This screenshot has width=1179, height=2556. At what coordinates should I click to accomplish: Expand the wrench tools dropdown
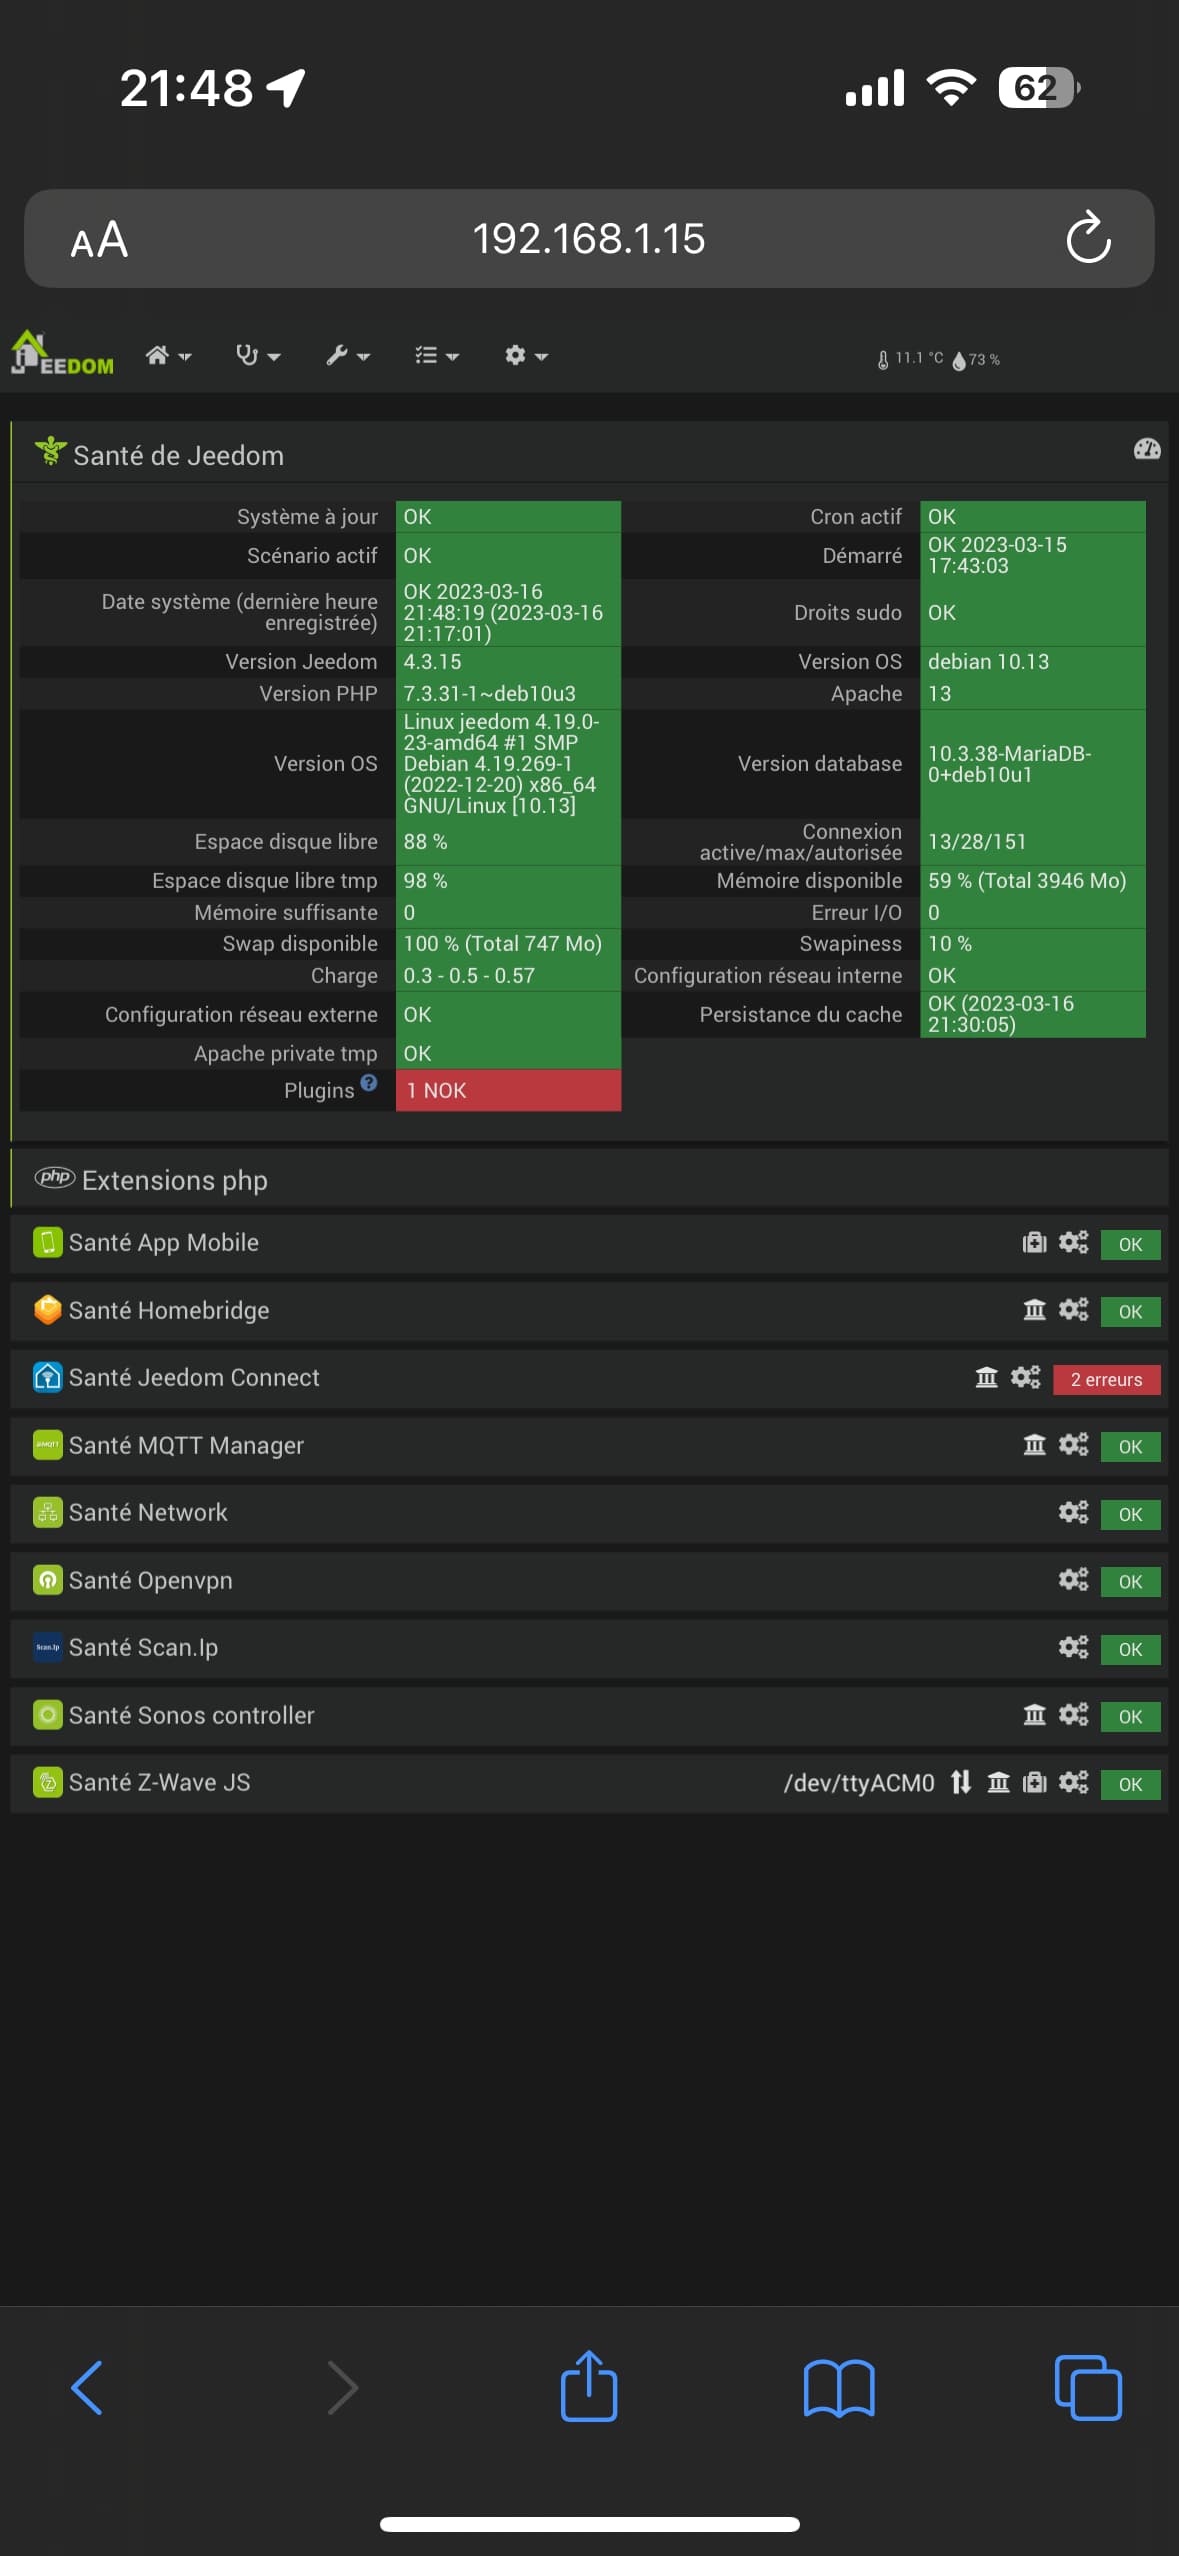pos(347,356)
